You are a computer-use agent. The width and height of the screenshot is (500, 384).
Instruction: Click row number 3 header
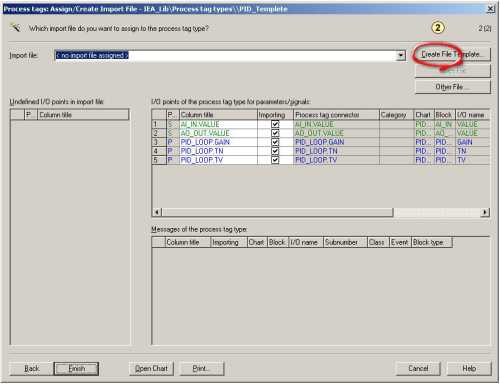(x=159, y=142)
